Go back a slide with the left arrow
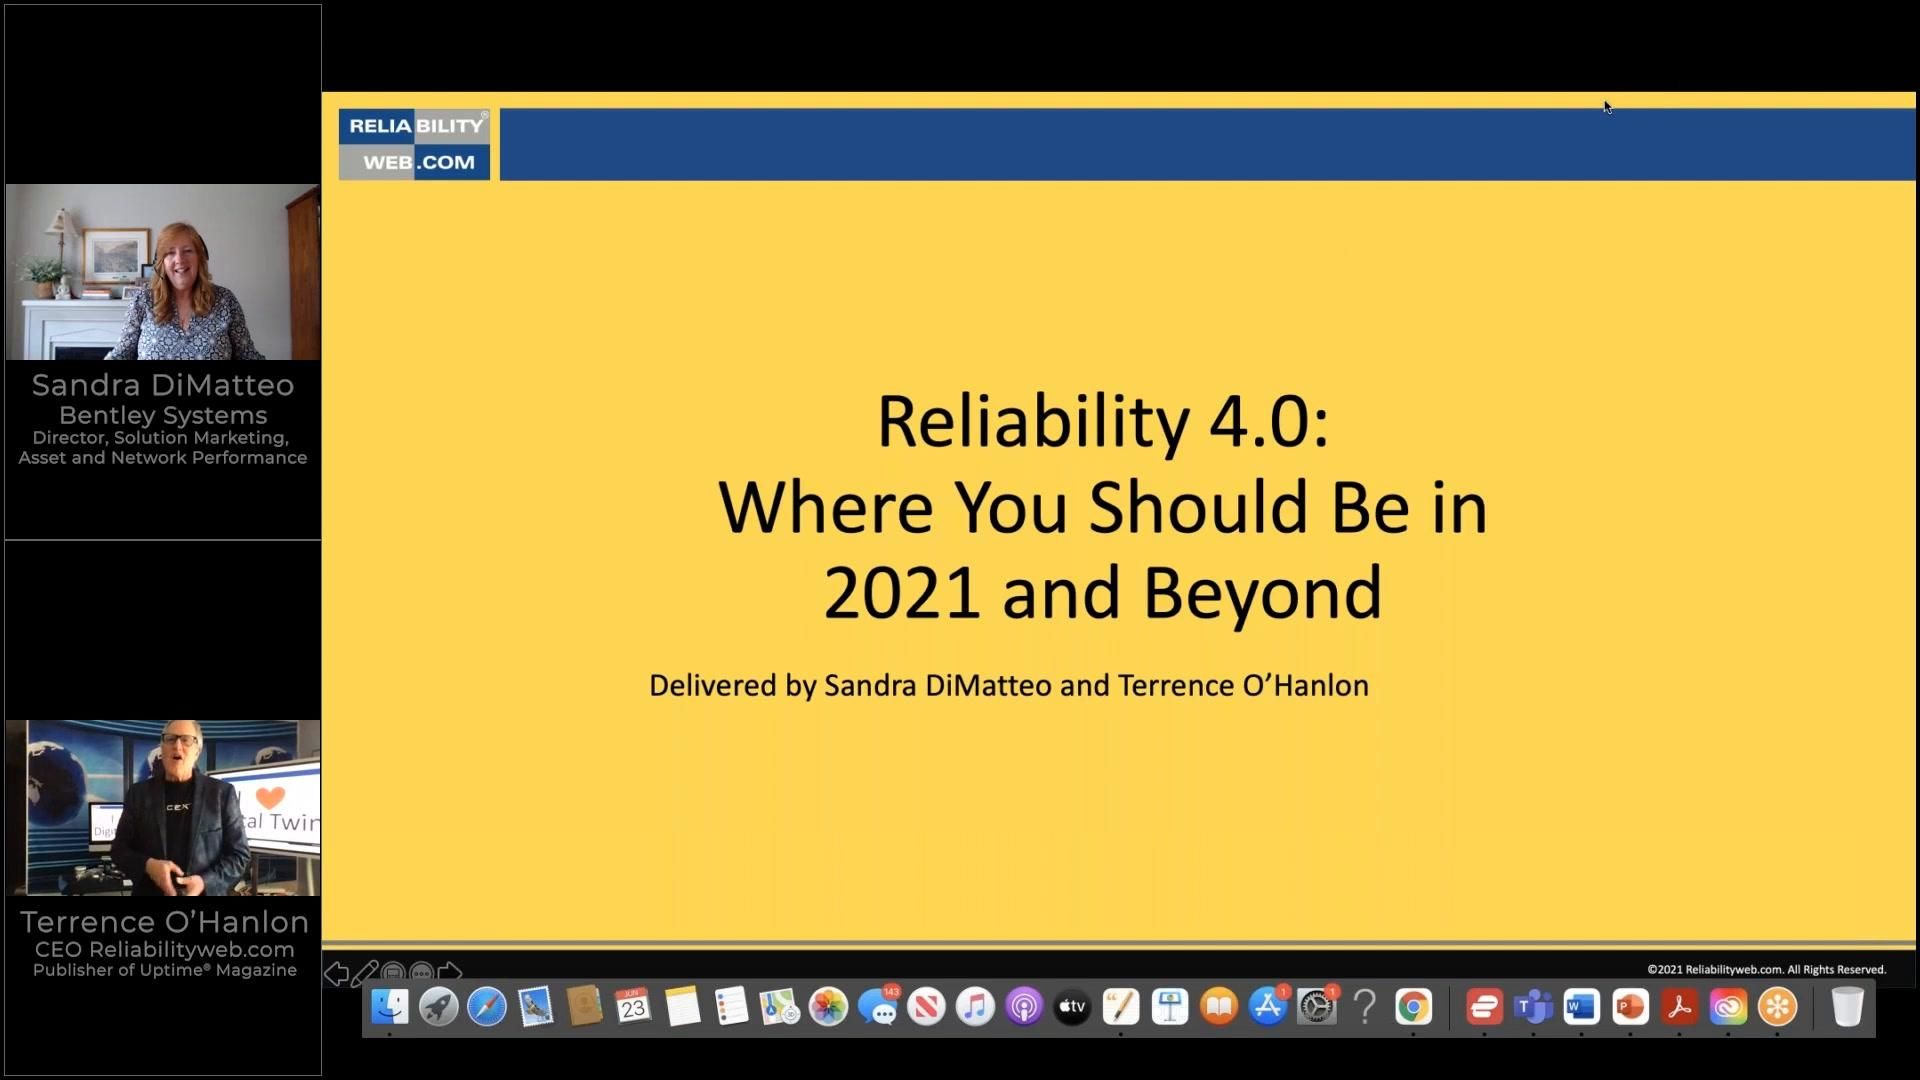The image size is (1920, 1080). (337, 972)
